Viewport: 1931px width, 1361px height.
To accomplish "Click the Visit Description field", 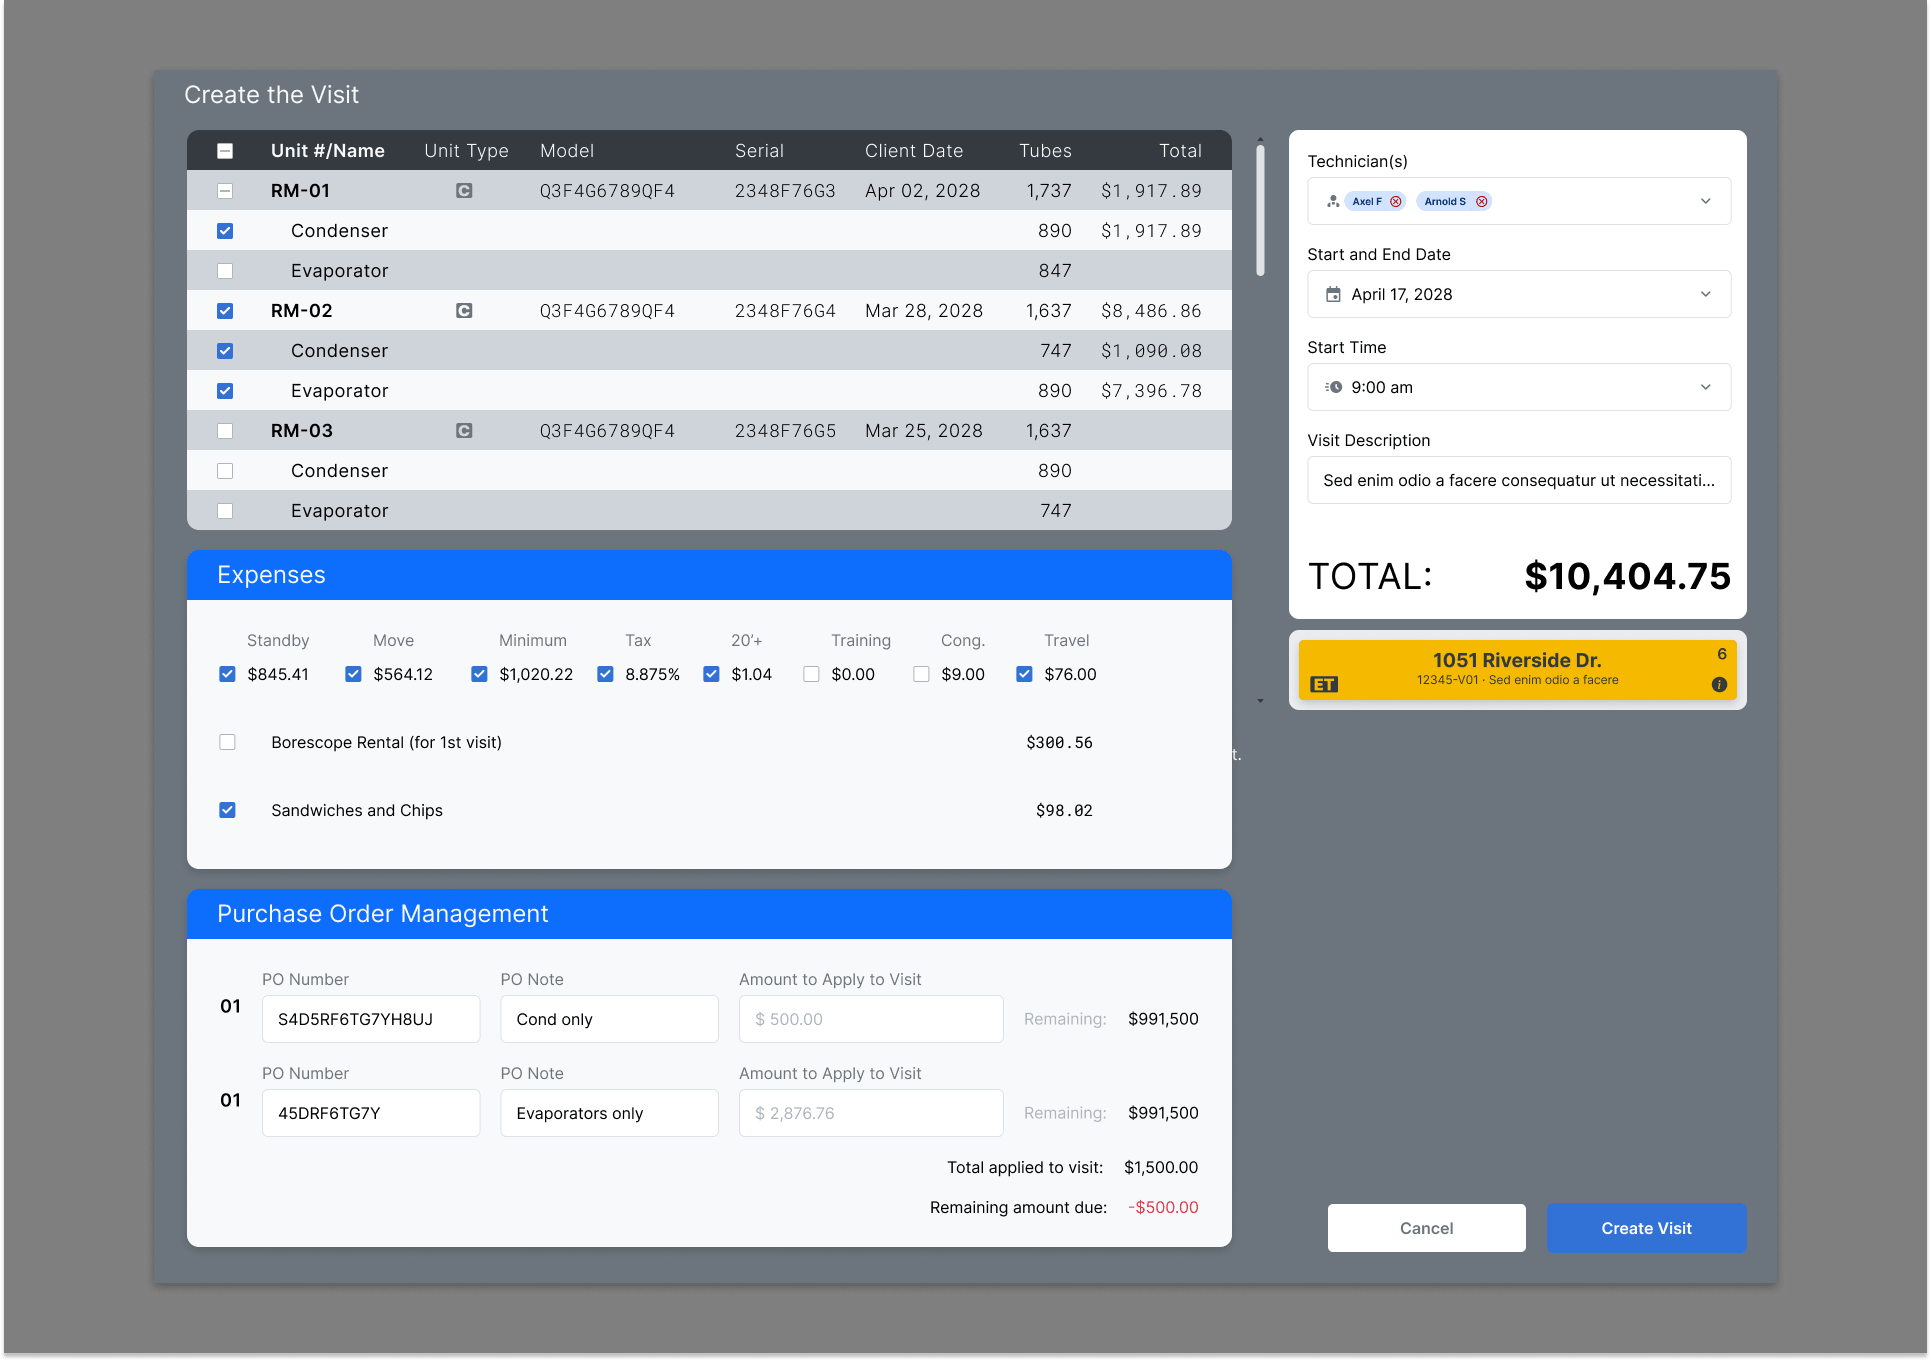I will (1518, 480).
